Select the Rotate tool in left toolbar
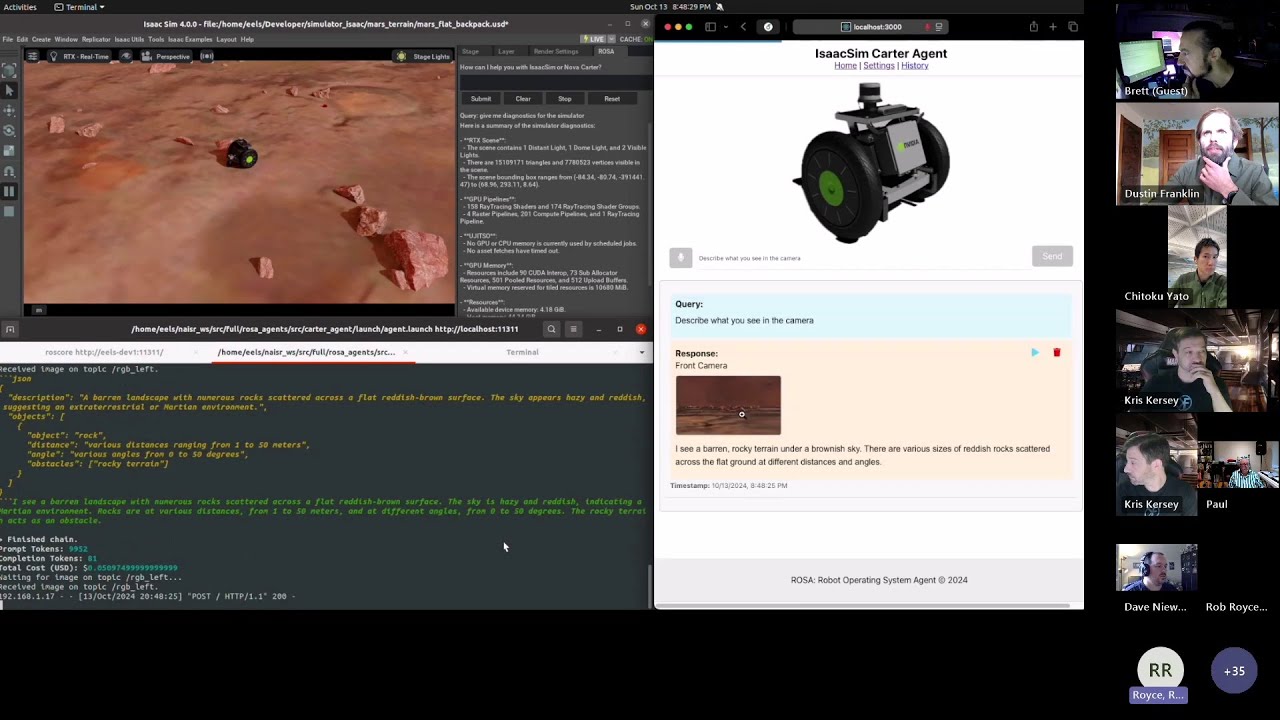1280x720 pixels. [x=9, y=130]
